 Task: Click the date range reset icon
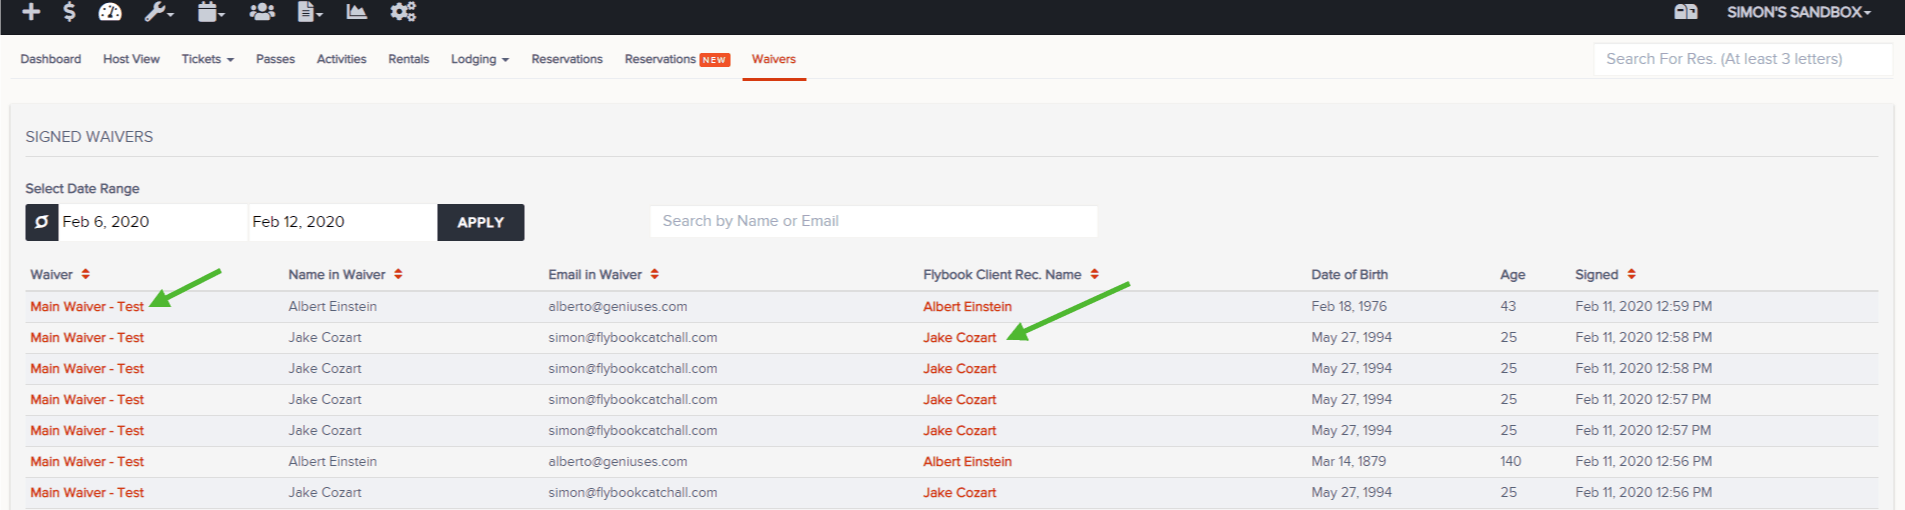point(42,222)
